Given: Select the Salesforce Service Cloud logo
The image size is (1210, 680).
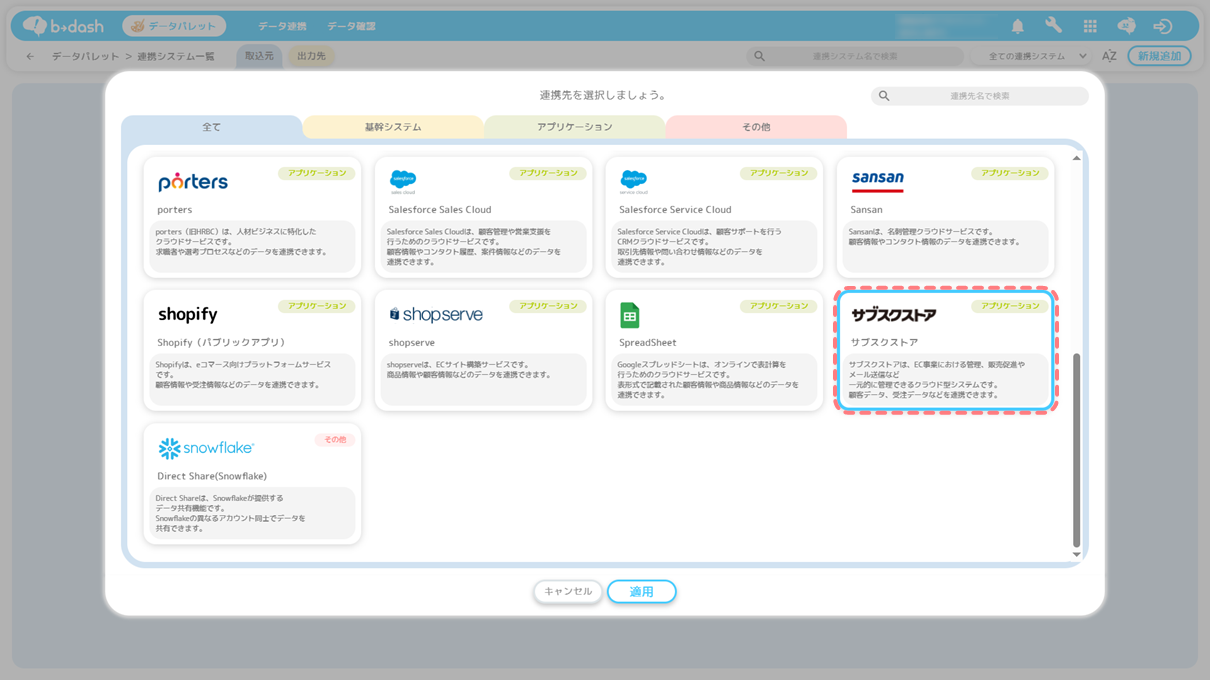Looking at the screenshot, I should pos(634,182).
